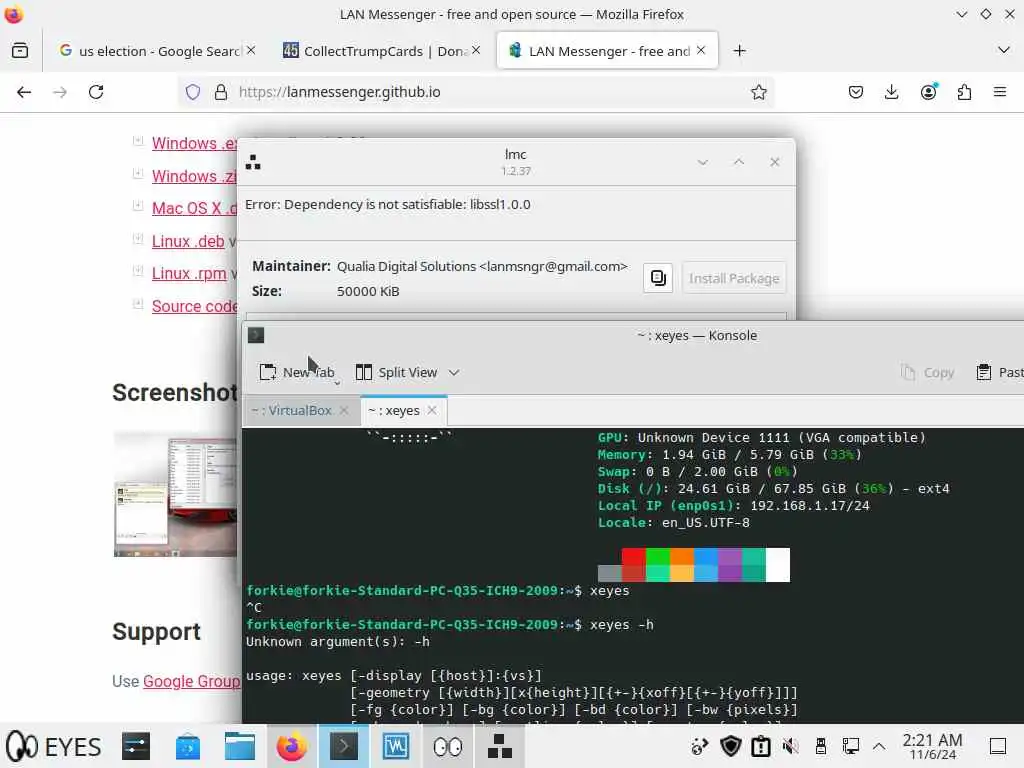1024x768 pixels.
Task: Copy package details in lmc installer
Action: pos(658,278)
